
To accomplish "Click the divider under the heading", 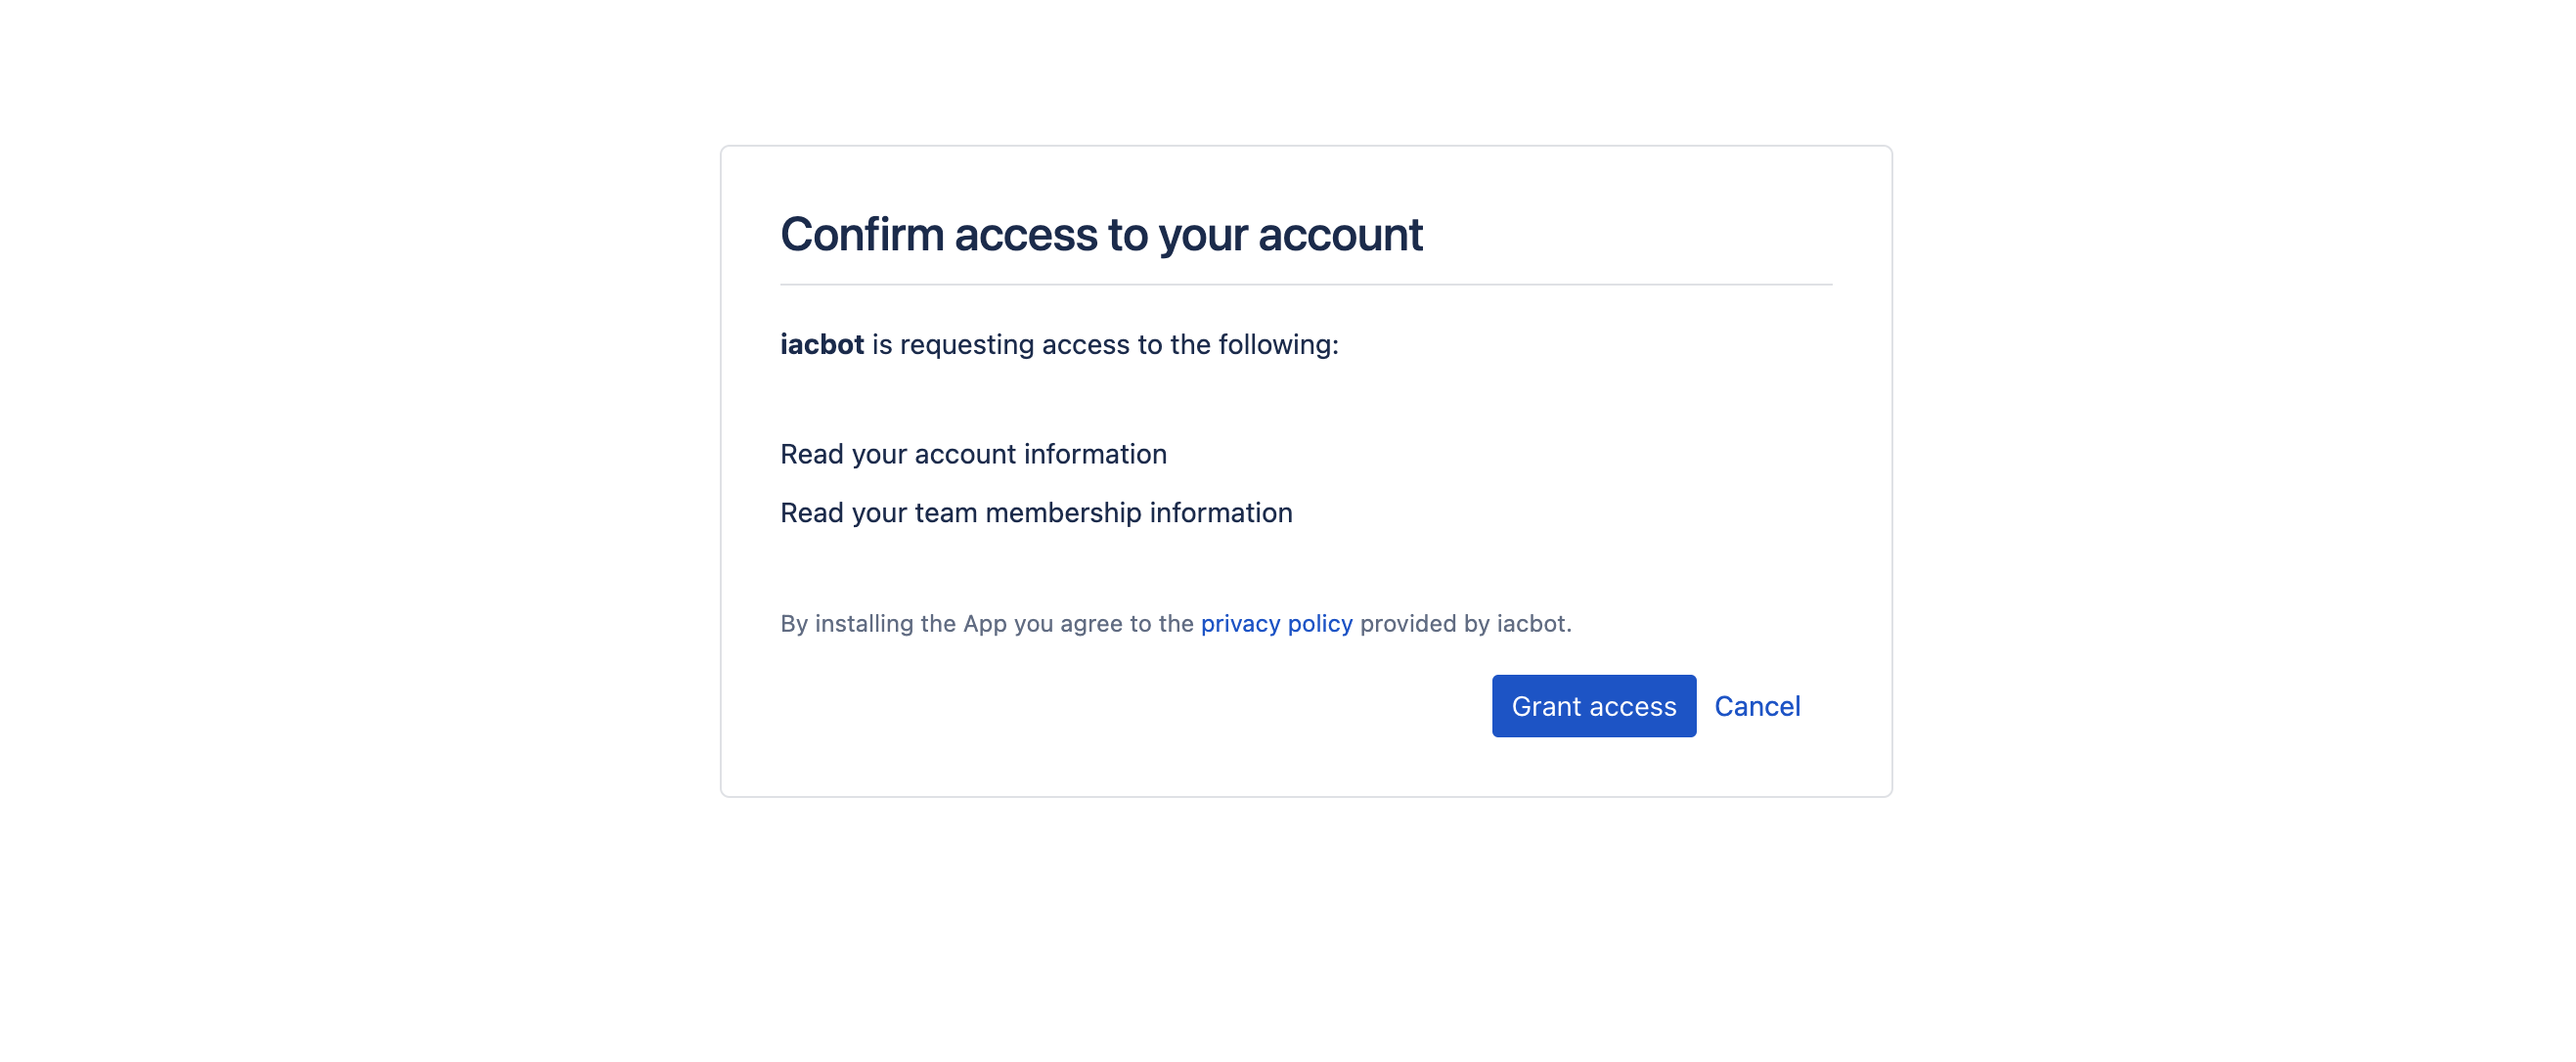I will pos(1305,283).
